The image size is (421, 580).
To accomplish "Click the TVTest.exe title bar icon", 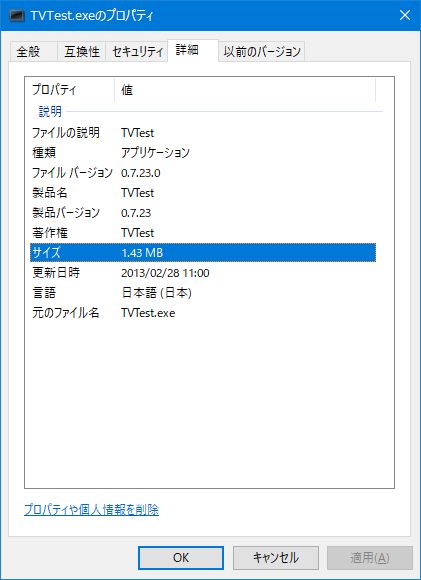I will (17, 16).
